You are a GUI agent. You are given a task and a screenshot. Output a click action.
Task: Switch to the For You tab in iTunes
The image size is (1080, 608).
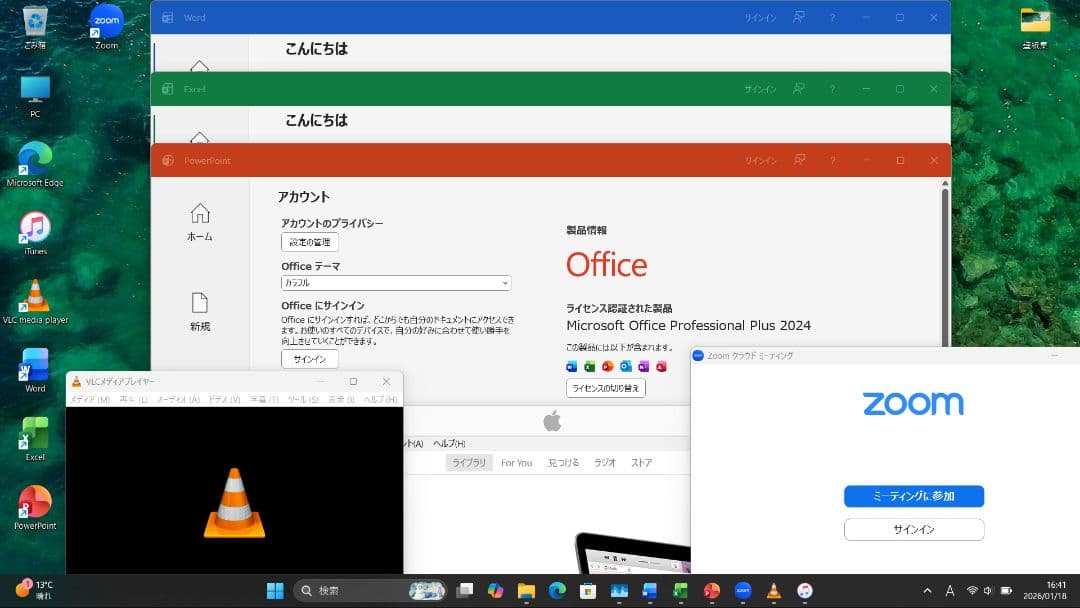[516, 462]
